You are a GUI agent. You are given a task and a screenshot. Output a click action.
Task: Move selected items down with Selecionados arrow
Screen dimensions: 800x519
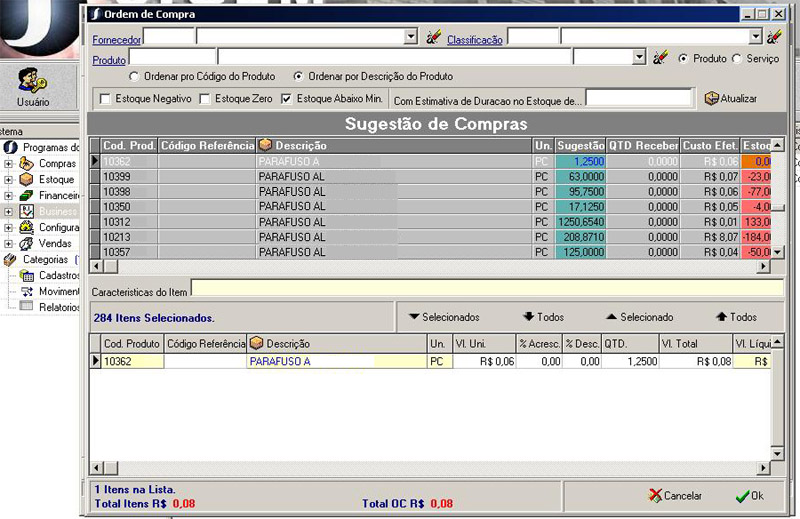tap(444, 317)
